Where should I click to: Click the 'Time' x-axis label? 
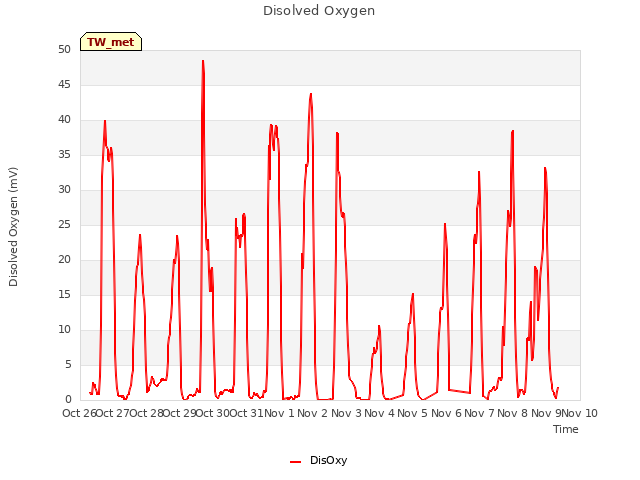tap(566, 429)
